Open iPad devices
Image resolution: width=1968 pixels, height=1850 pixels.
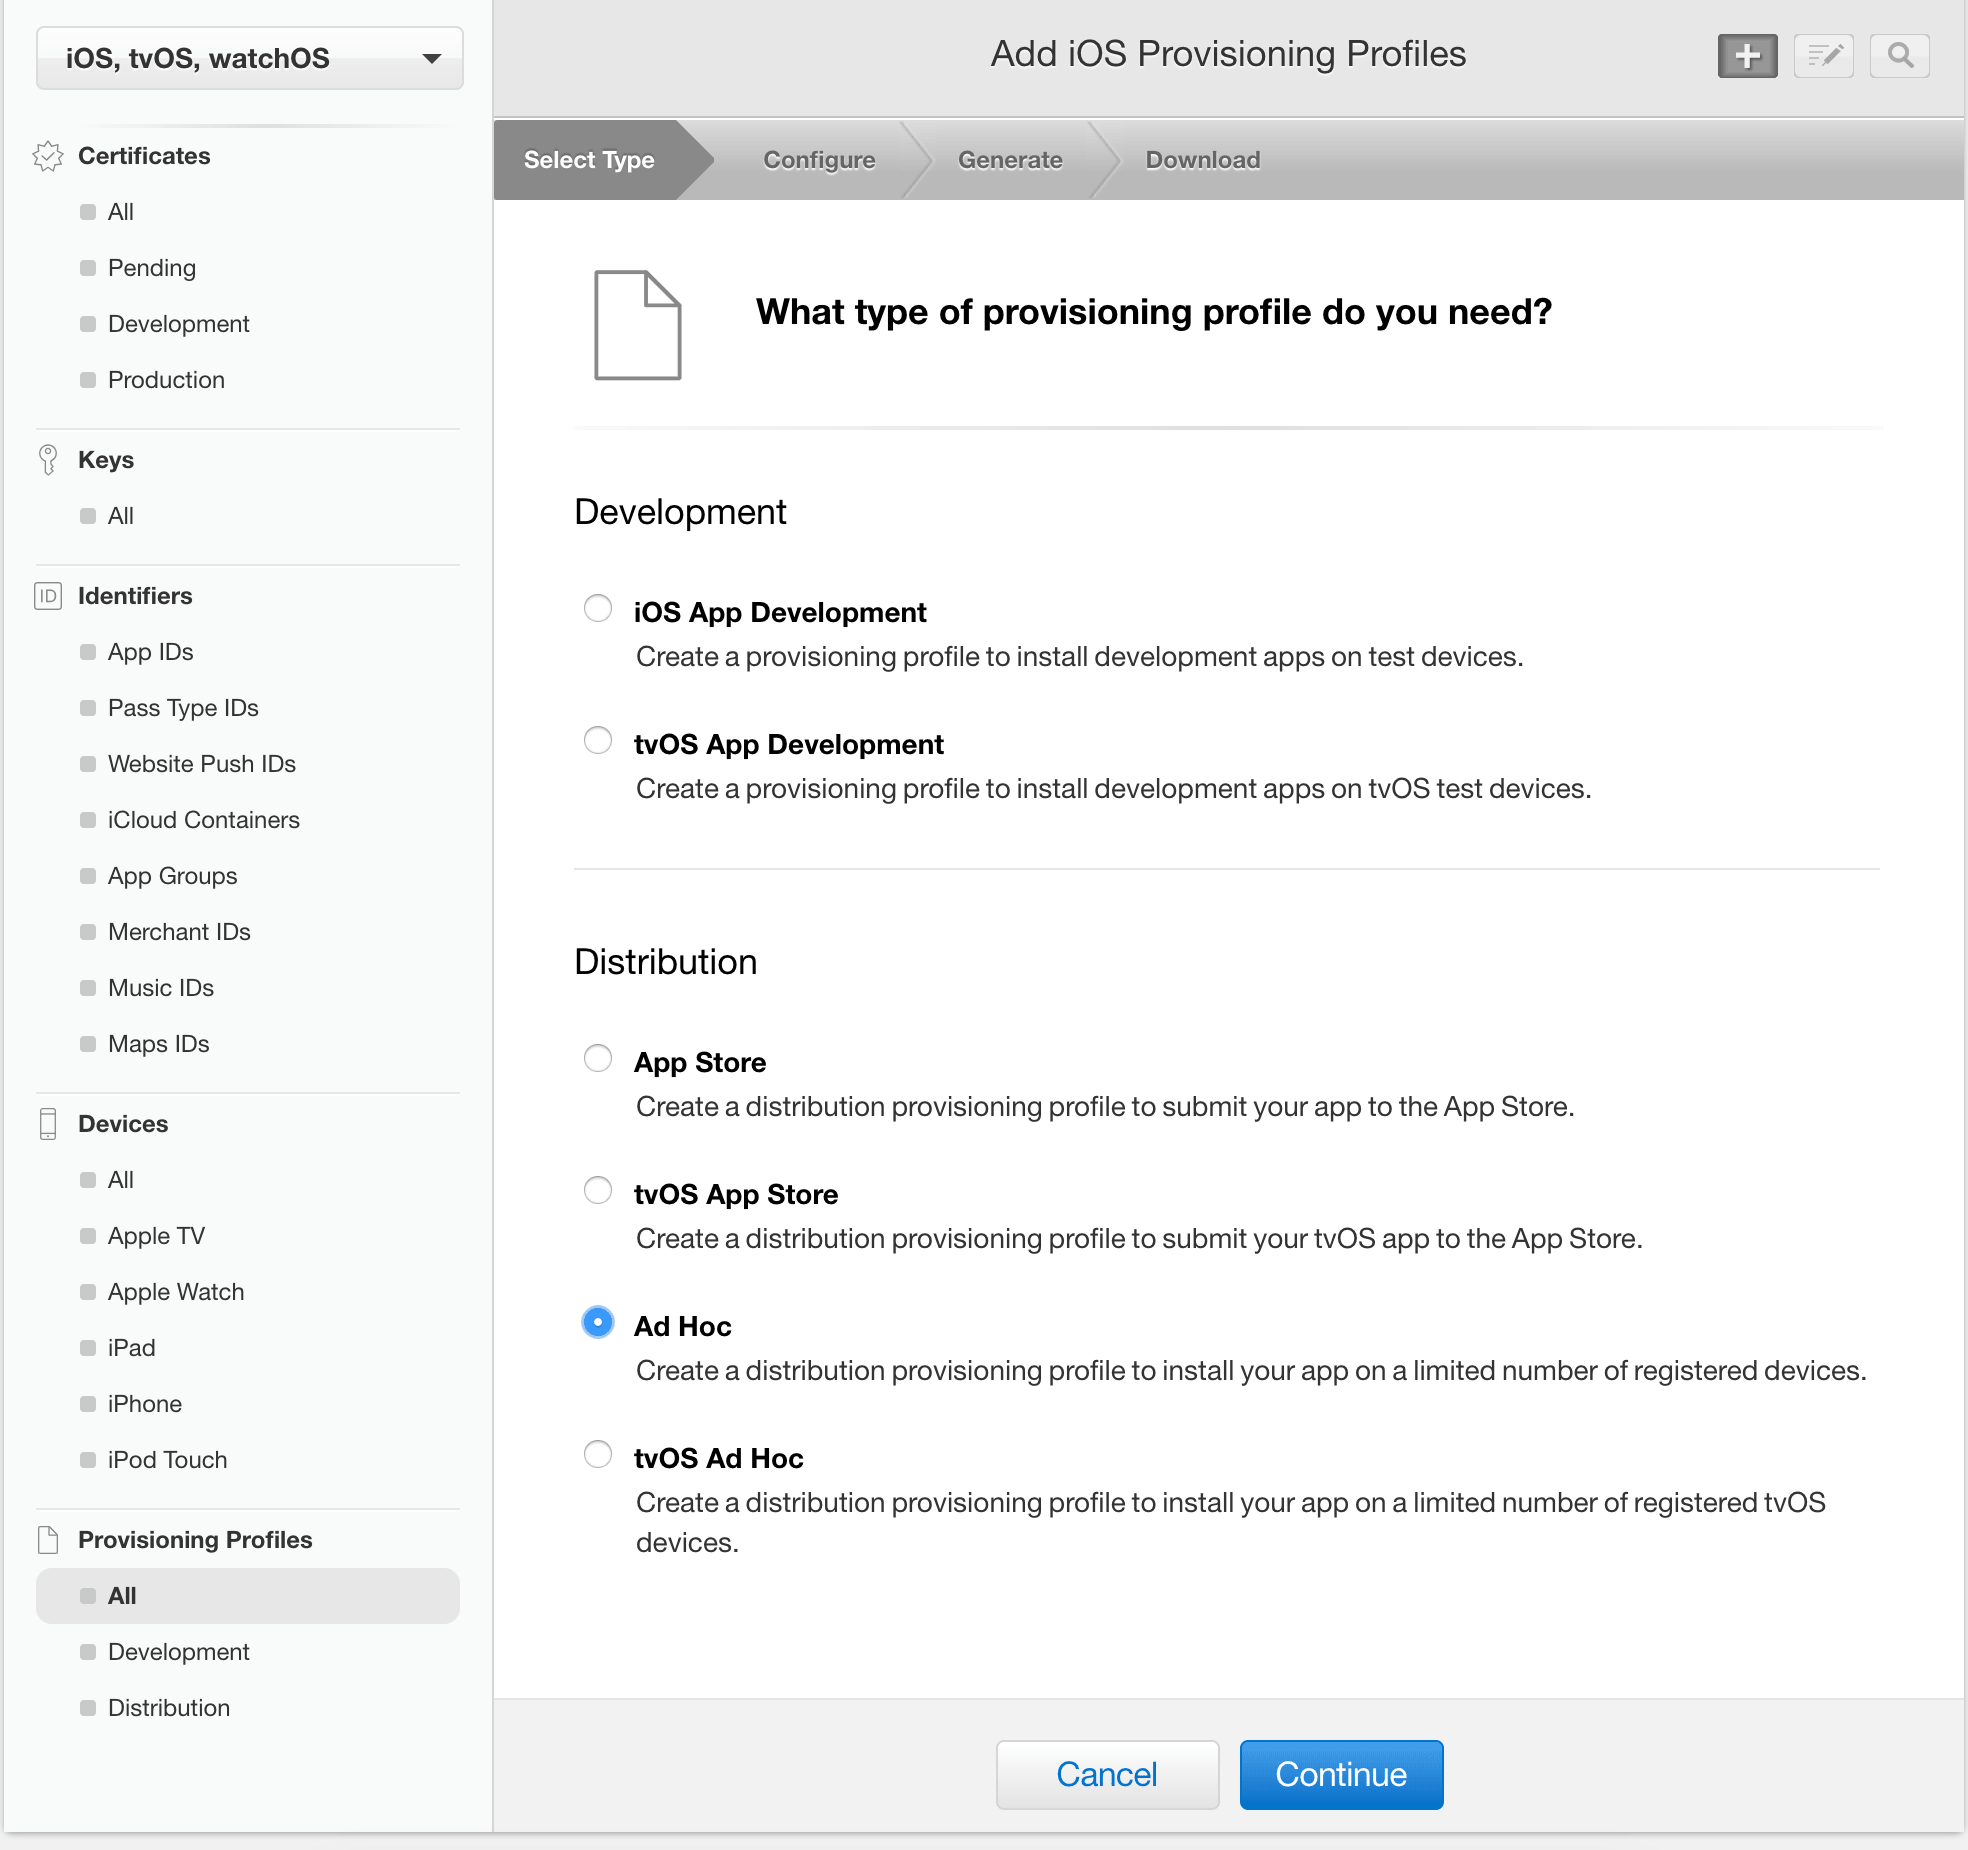(132, 1348)
